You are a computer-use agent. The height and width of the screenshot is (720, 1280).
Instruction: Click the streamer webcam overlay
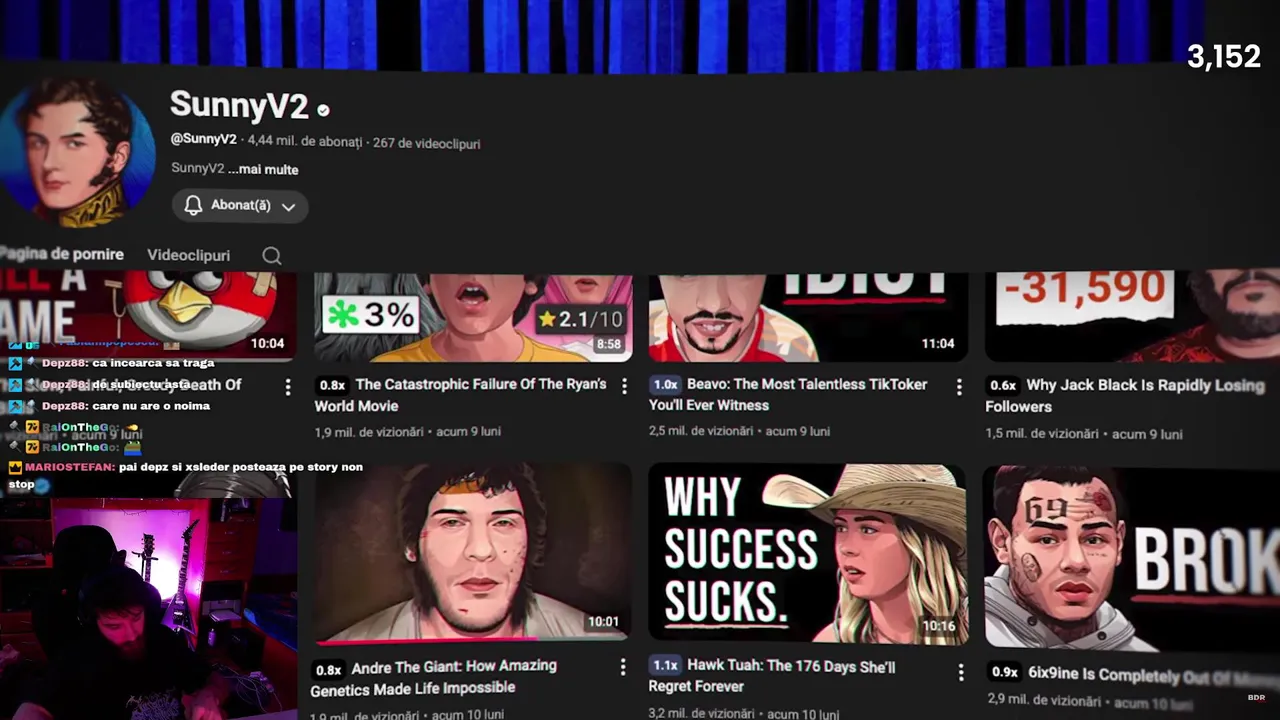pyautogui.click(x=148, y=608)
